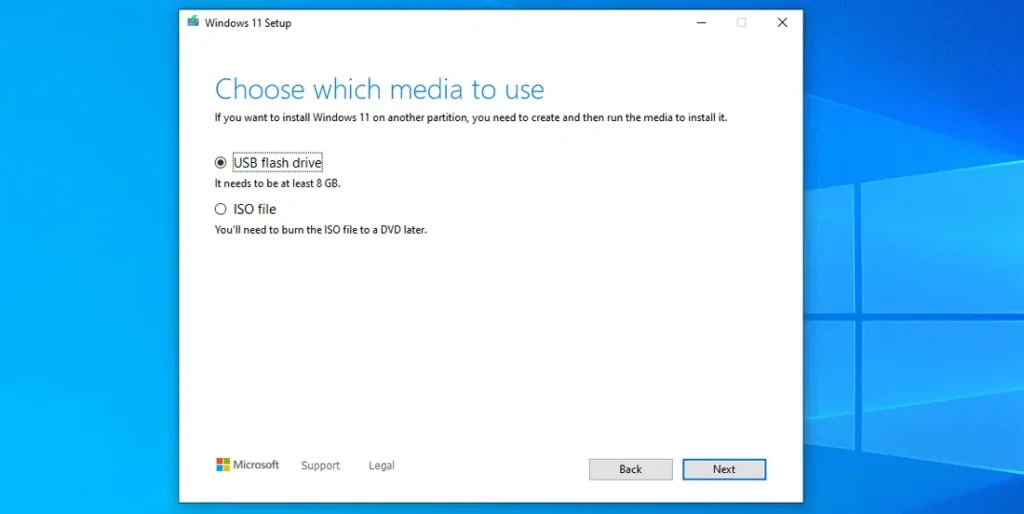This screenshot has width=1024, height=514.
Task: Click 'It needs to be at least 8 GB.' text
Action: coord(278,184)
